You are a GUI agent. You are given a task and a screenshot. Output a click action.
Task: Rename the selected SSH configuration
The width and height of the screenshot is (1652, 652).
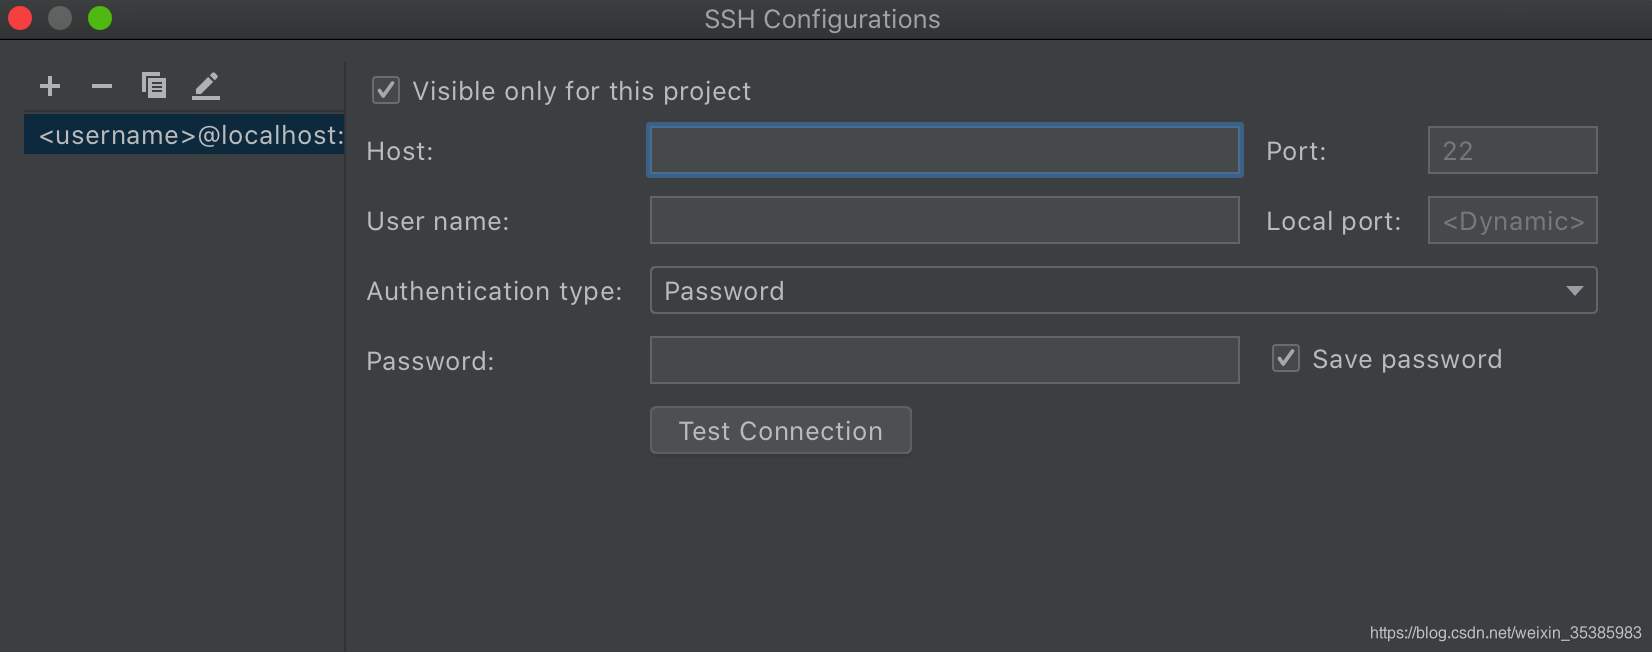206,86
